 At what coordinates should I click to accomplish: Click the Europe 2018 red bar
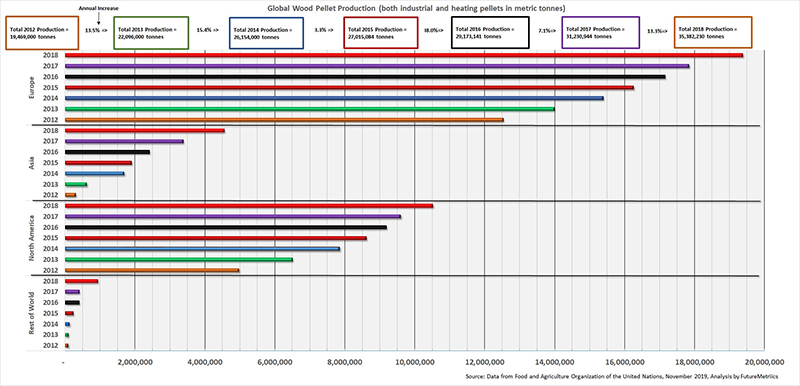[404, 55]
